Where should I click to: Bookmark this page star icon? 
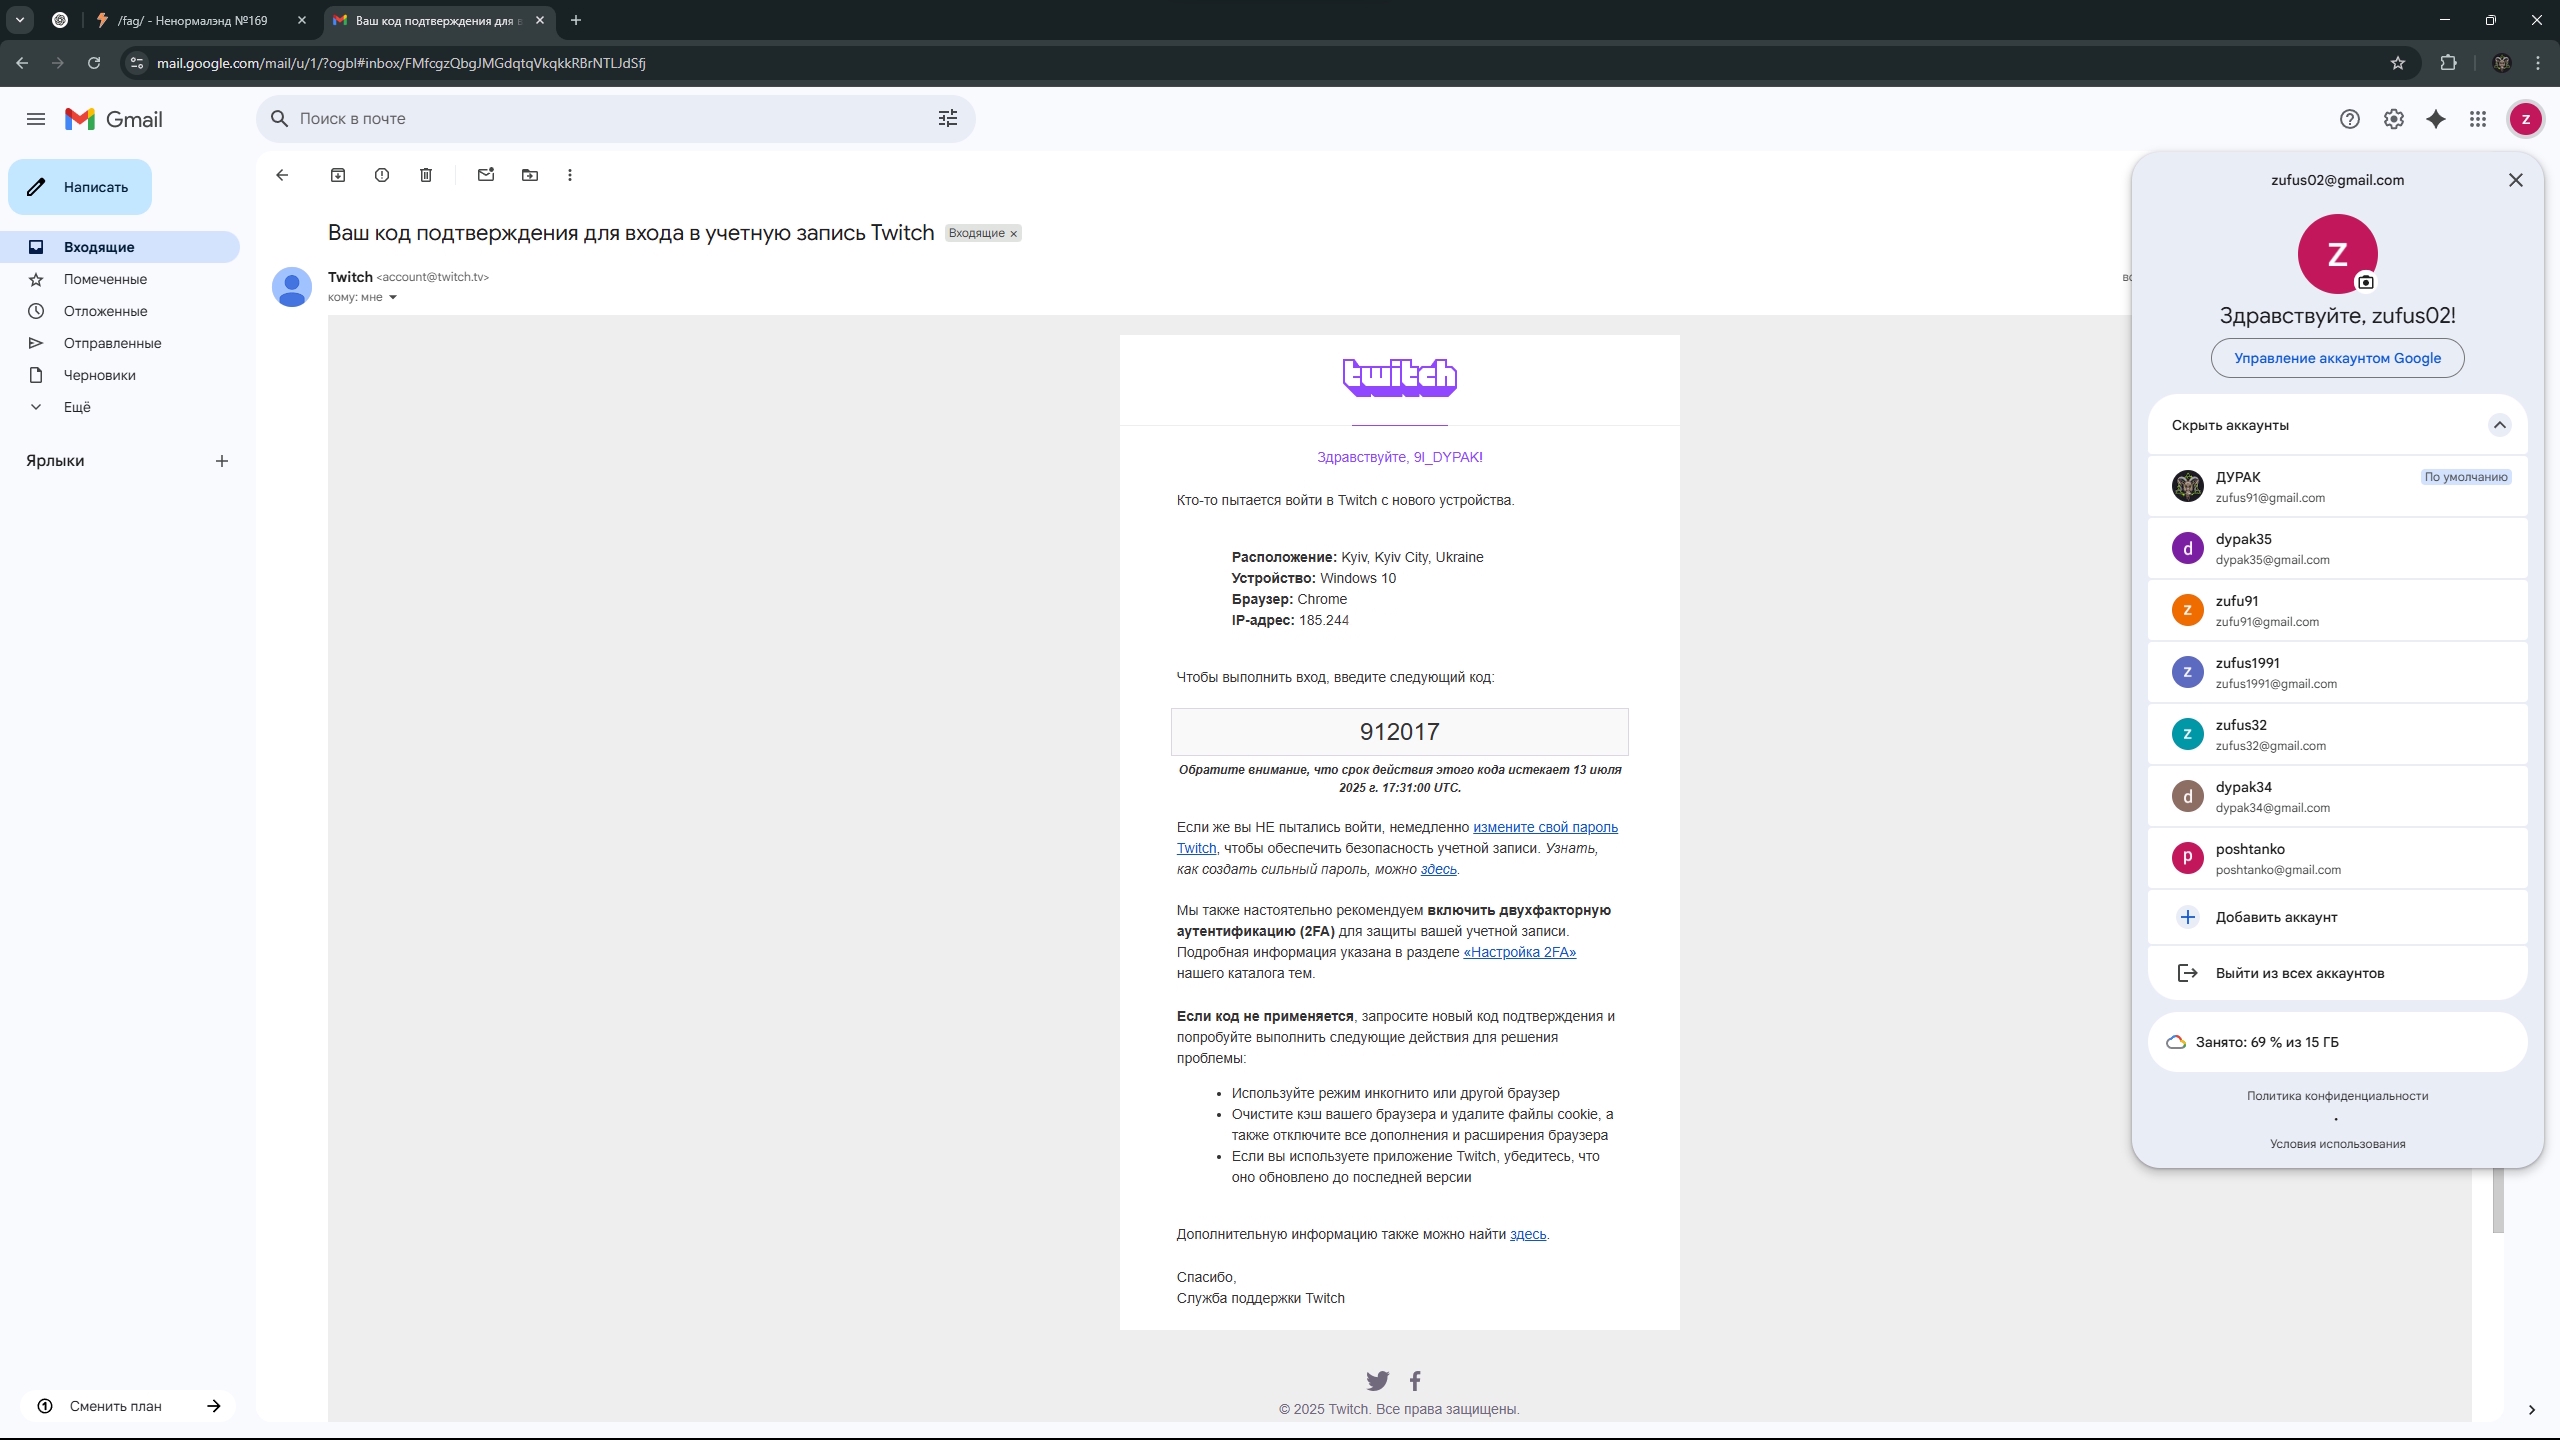click(x=2398, y=63)
